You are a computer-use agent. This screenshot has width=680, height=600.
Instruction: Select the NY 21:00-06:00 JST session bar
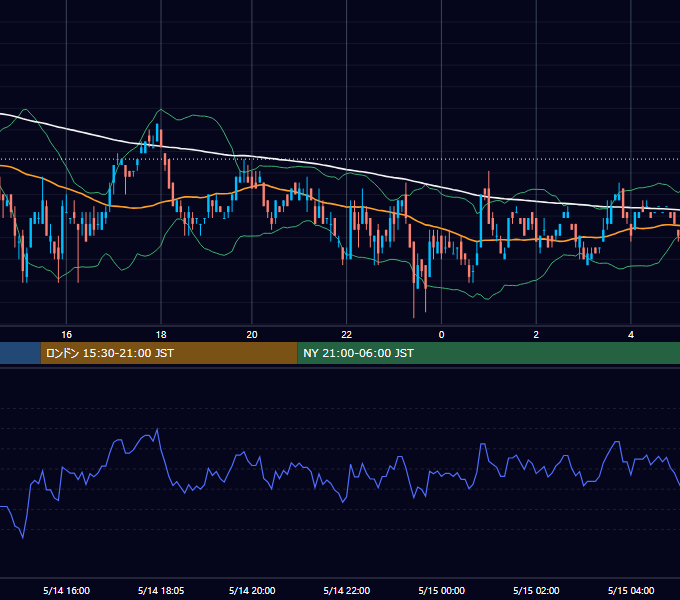(489, 353)
